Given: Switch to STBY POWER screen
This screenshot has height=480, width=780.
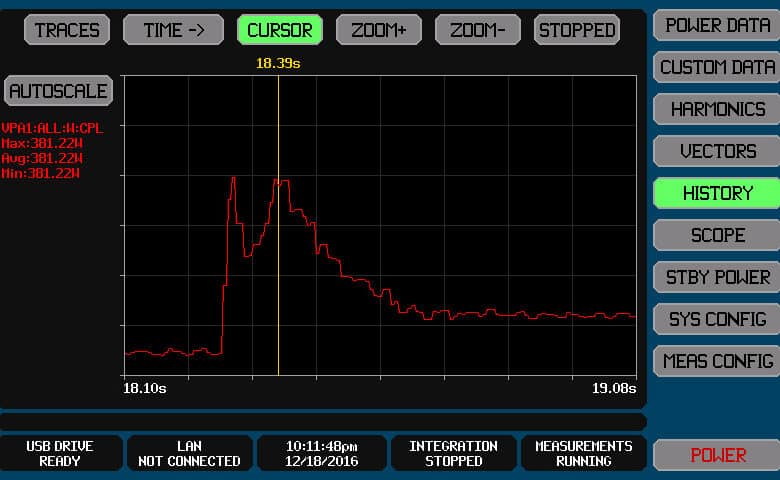Looking at the screenshot, I should point(717,277).
